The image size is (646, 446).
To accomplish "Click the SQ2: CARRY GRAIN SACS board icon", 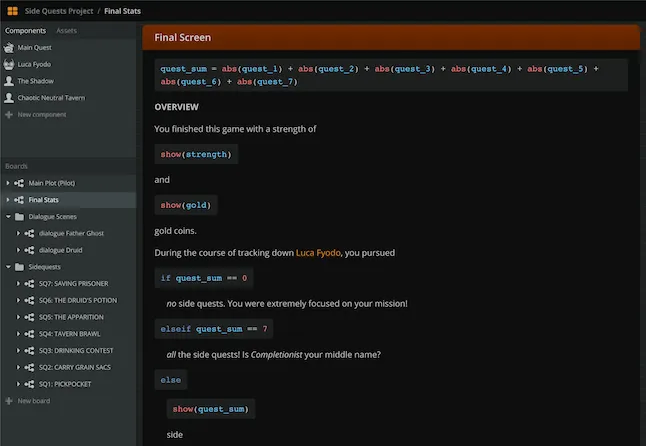I will click(x=29, y=368).
